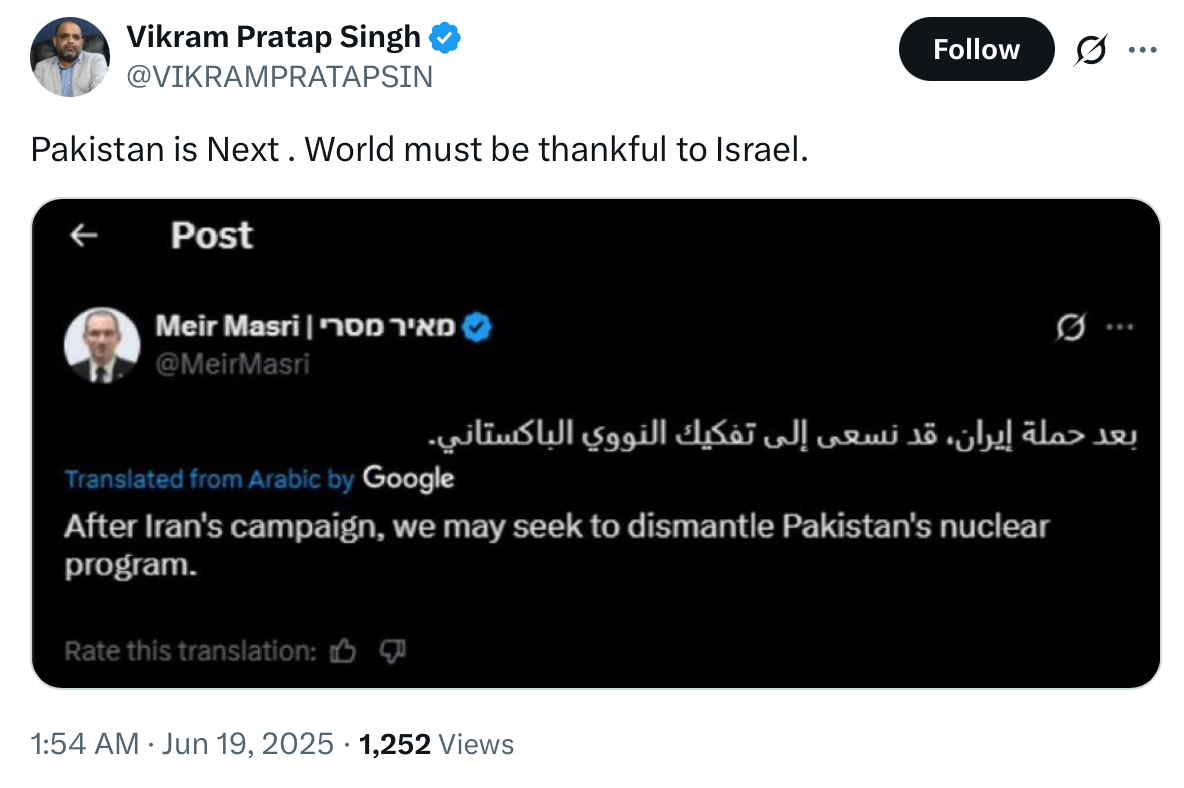Click the Grok icon beside Follow
This screenshot has height=788, width=1184.
[x=1090, y=50]
